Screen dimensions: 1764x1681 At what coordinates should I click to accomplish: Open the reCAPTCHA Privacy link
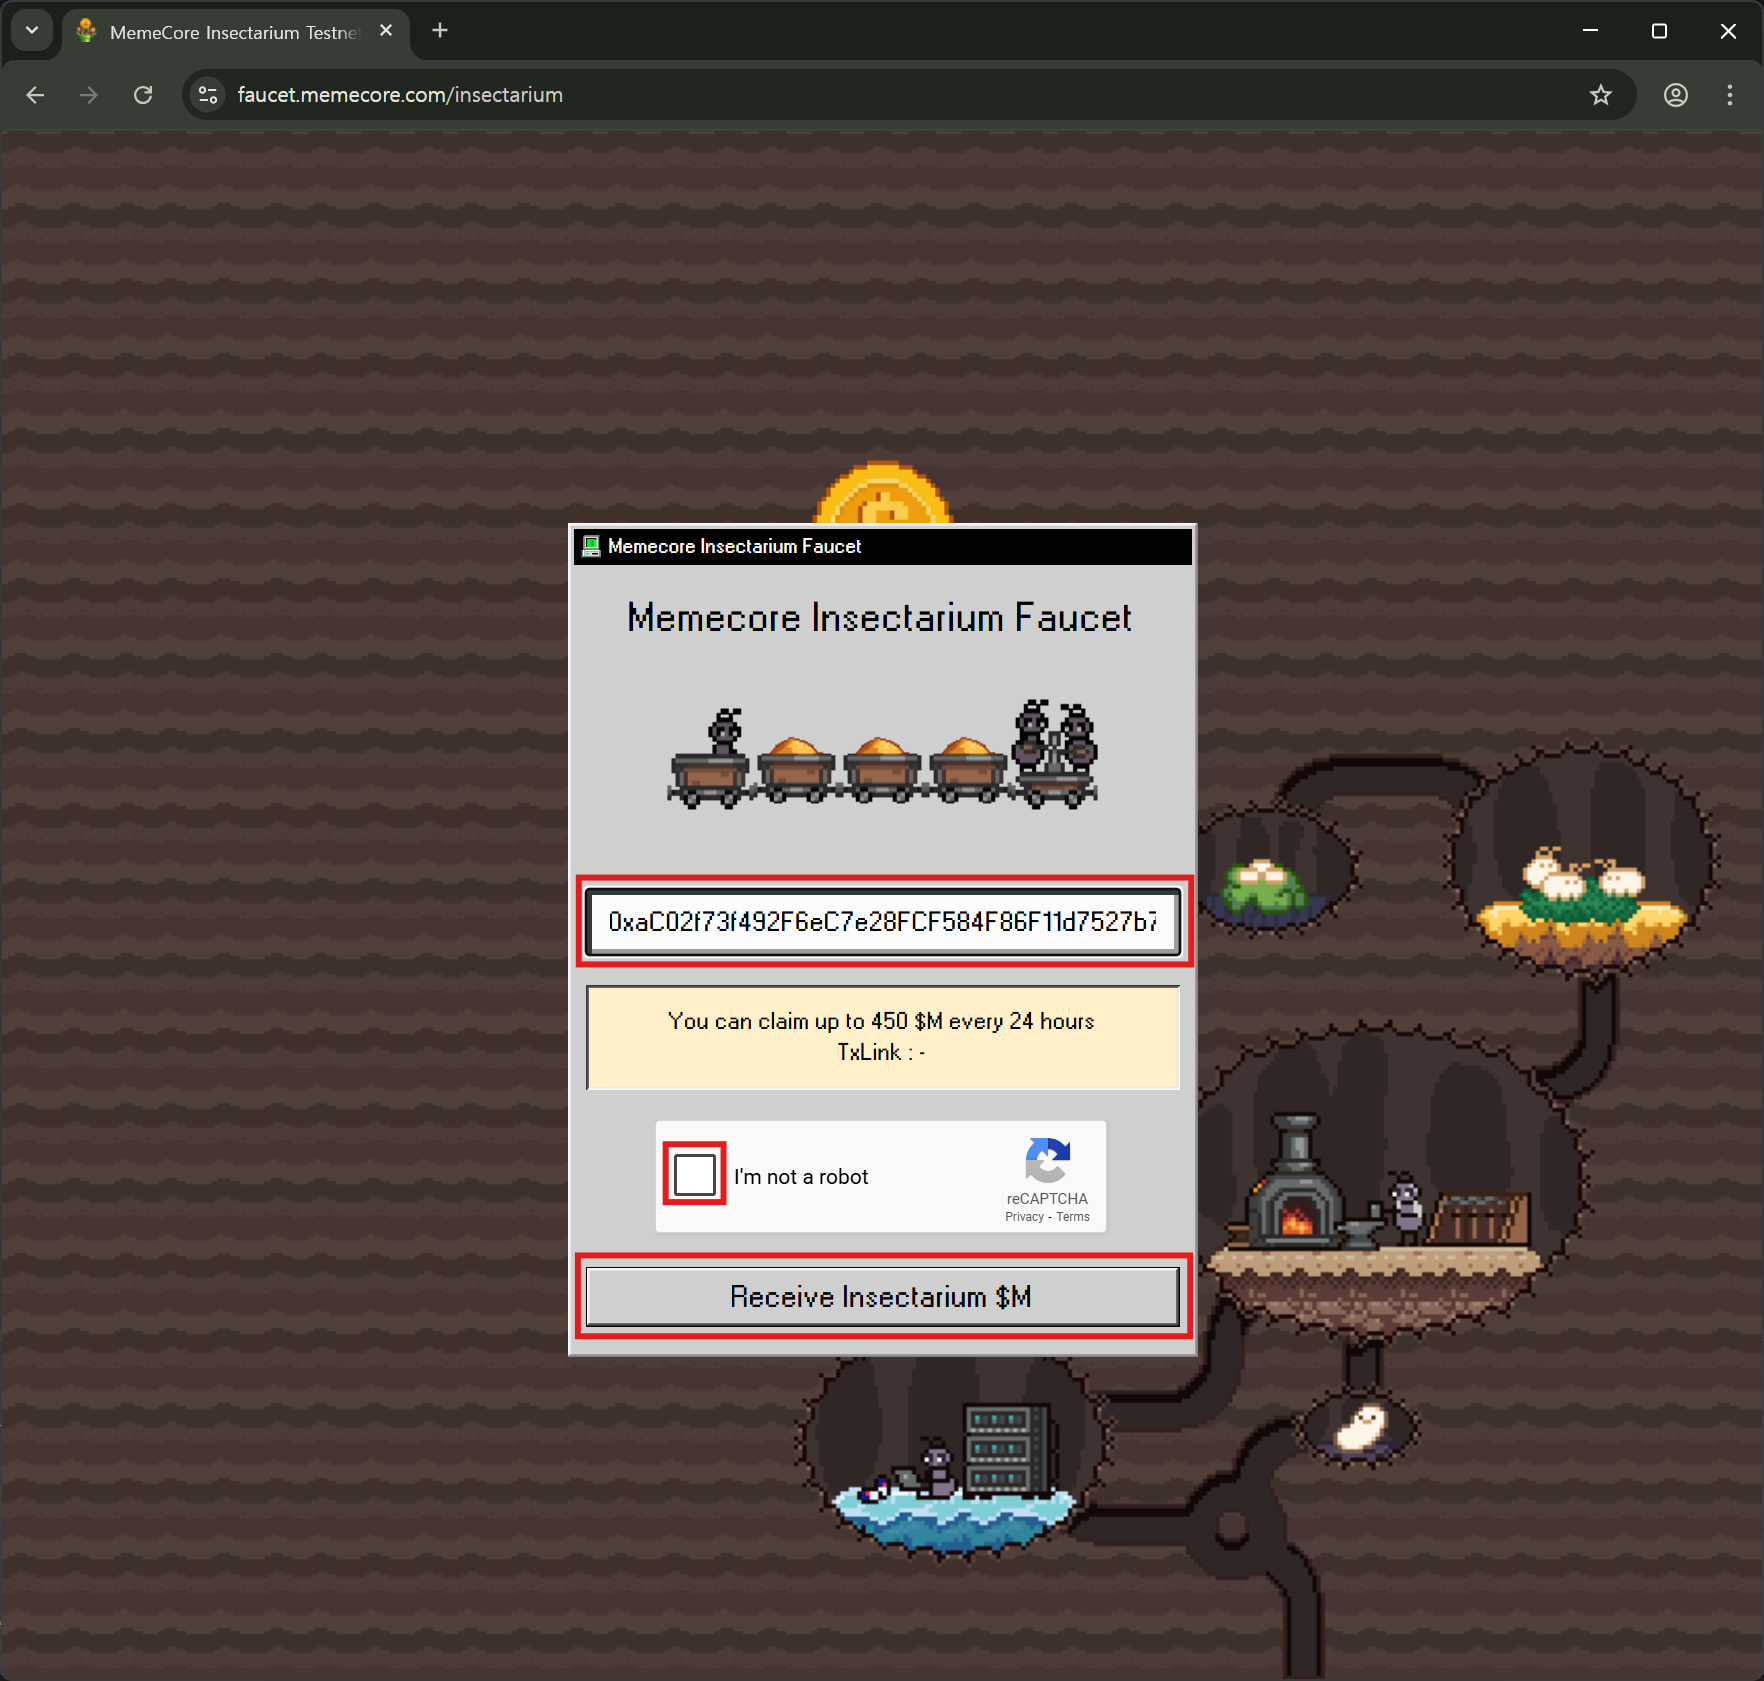click(1024, 1217)
